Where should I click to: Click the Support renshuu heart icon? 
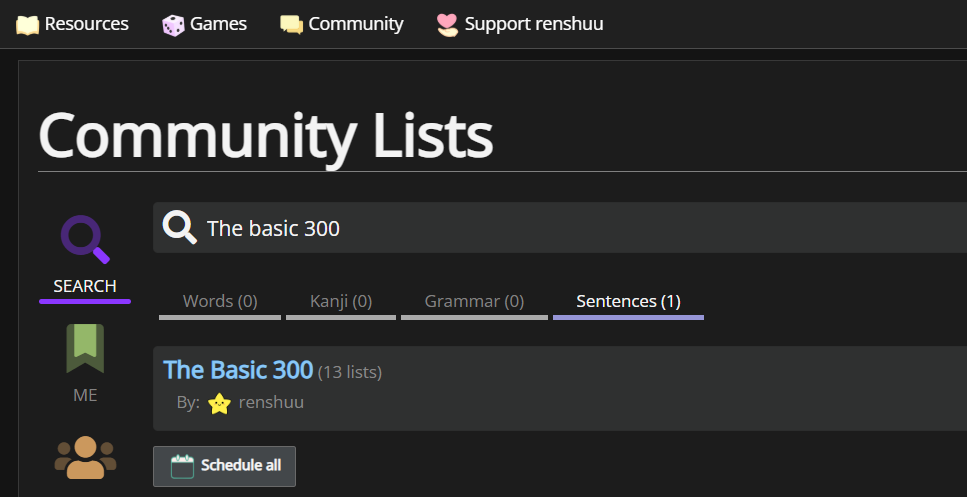pyautogui.click(x=447, y=25)
